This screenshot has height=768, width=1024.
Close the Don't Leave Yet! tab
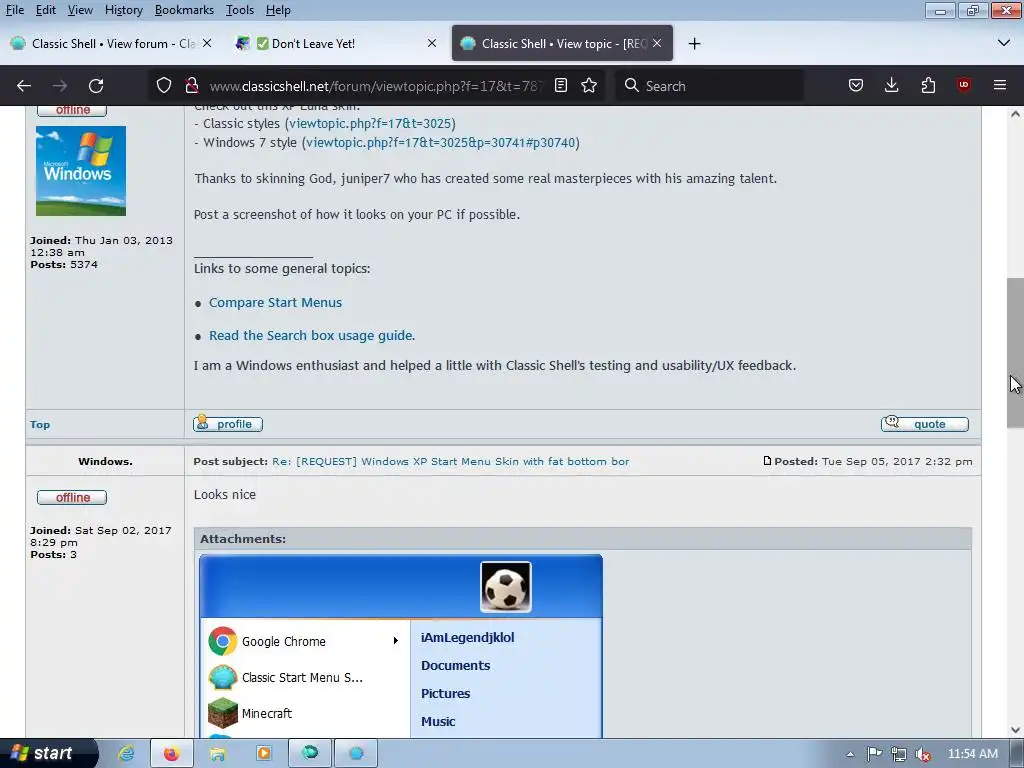point(432,43)
